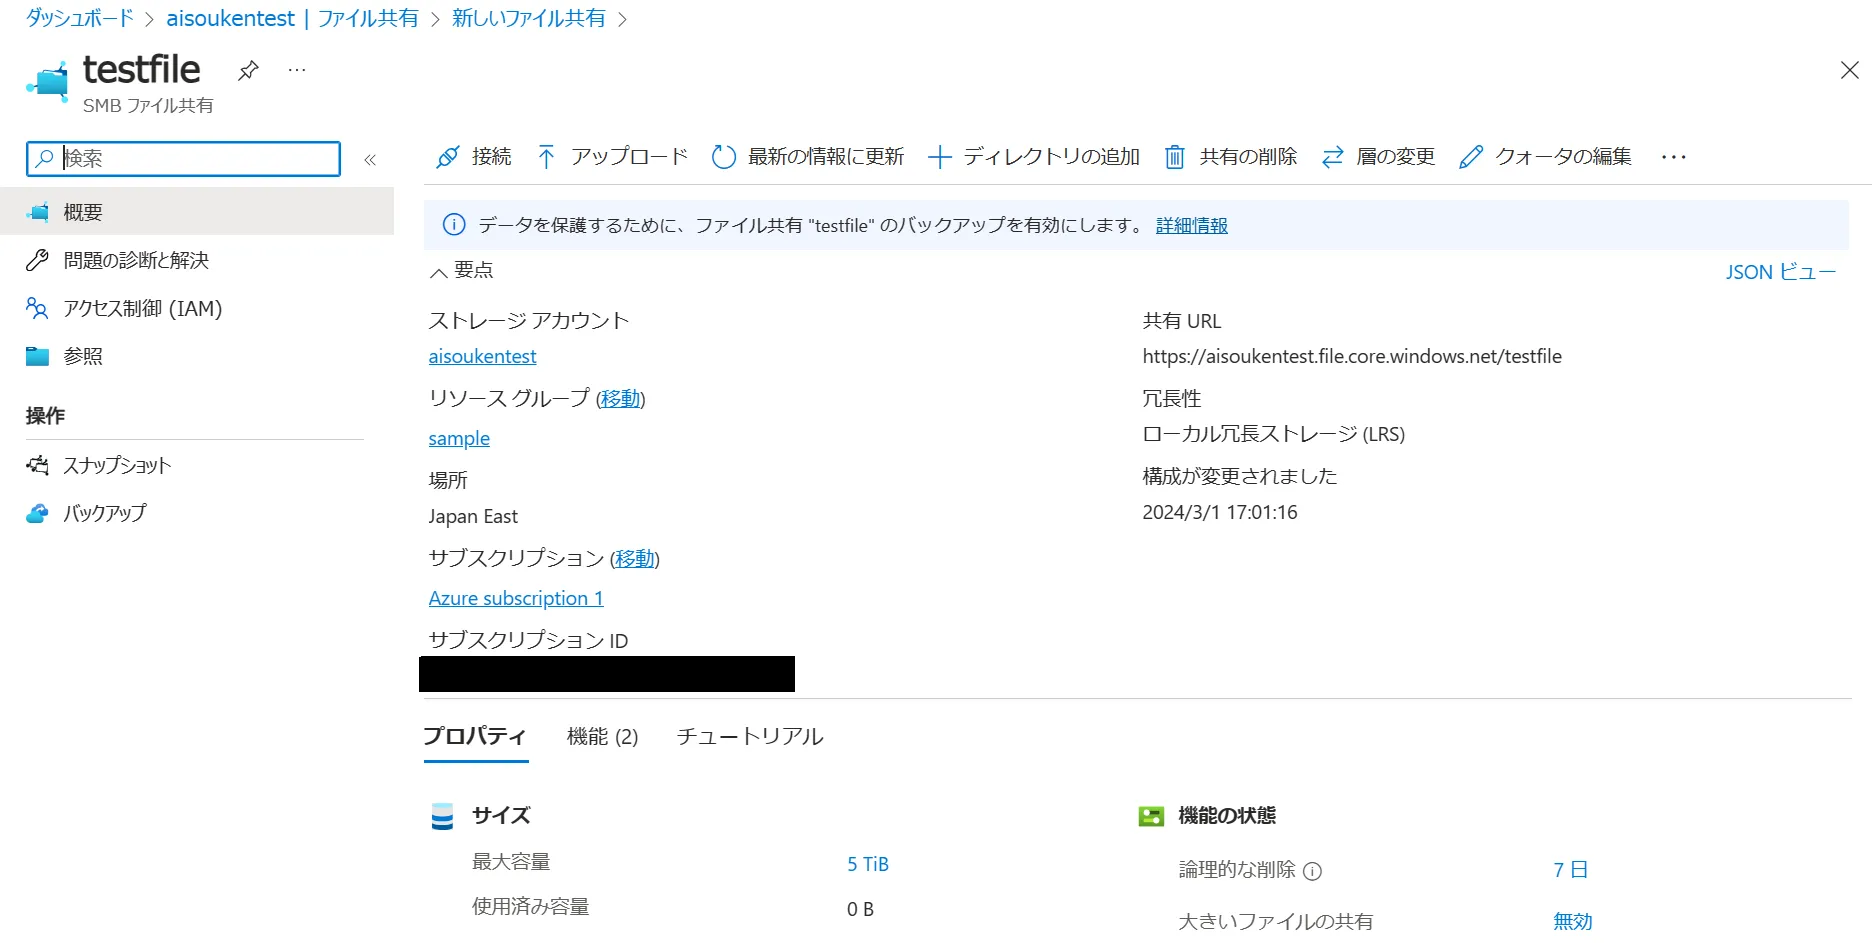The width and height of the screenshot is (1872, 943).
Task: Click the Japan East location text
Action: [473, 516]
